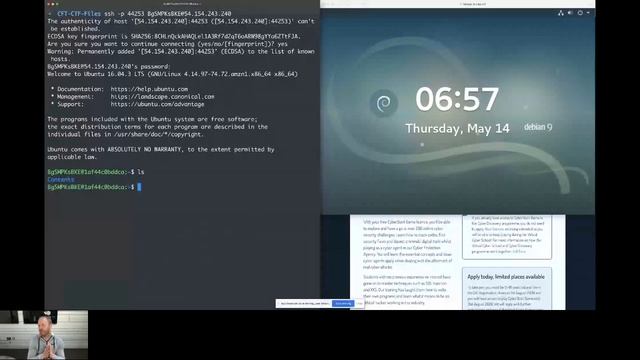Click the volume icon in Debian top bar
Viewport: 640px width, 360px height.
pyautogui.click(x=570, y=13)
